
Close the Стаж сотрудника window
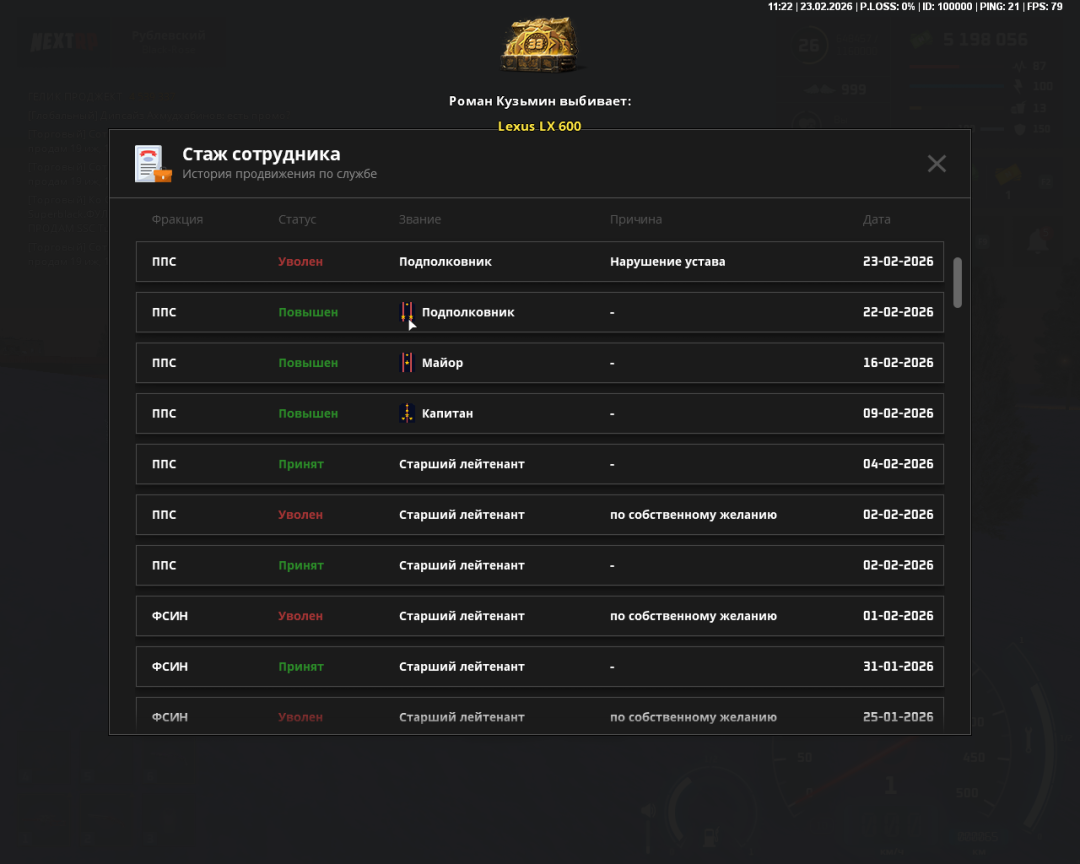(x=936, y=164)
